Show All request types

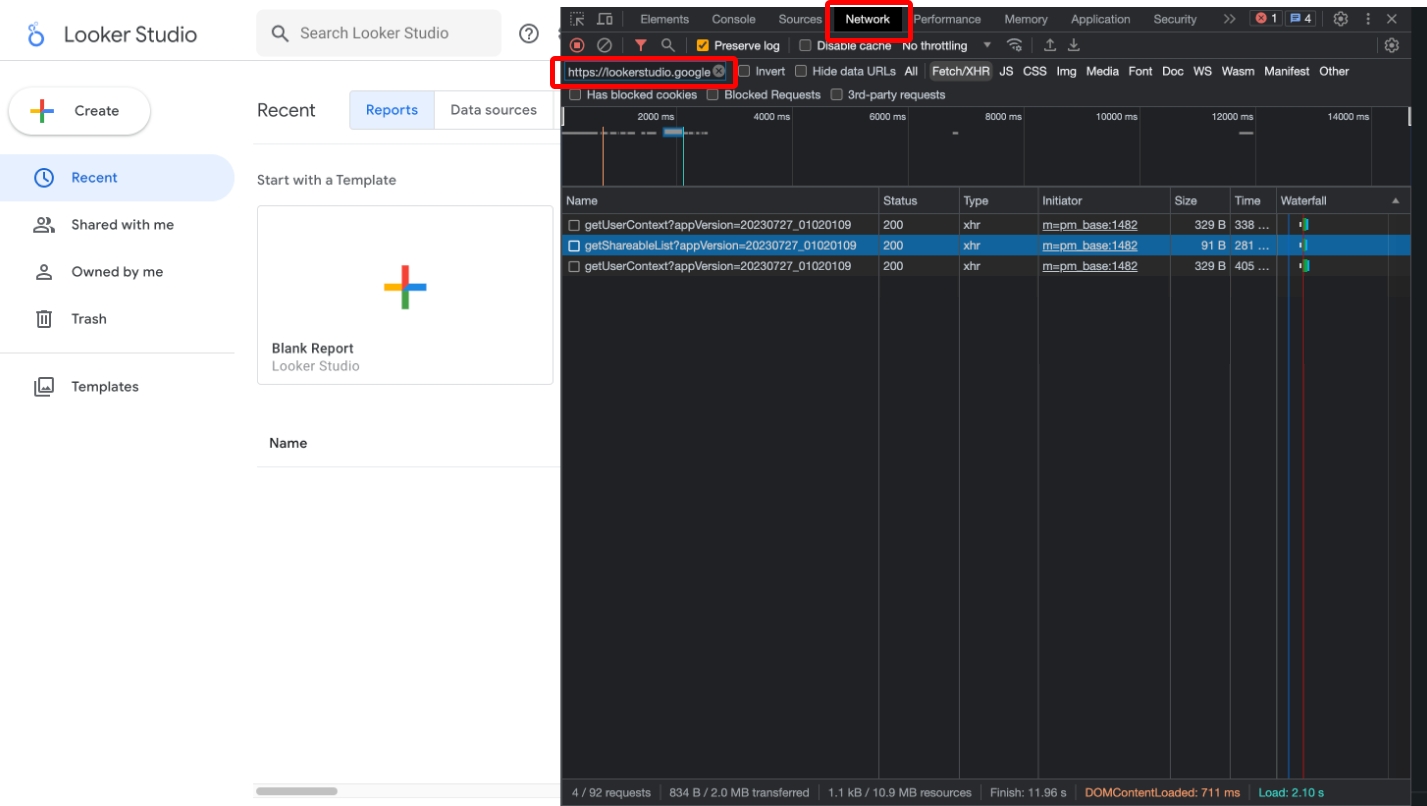point(911,71)
